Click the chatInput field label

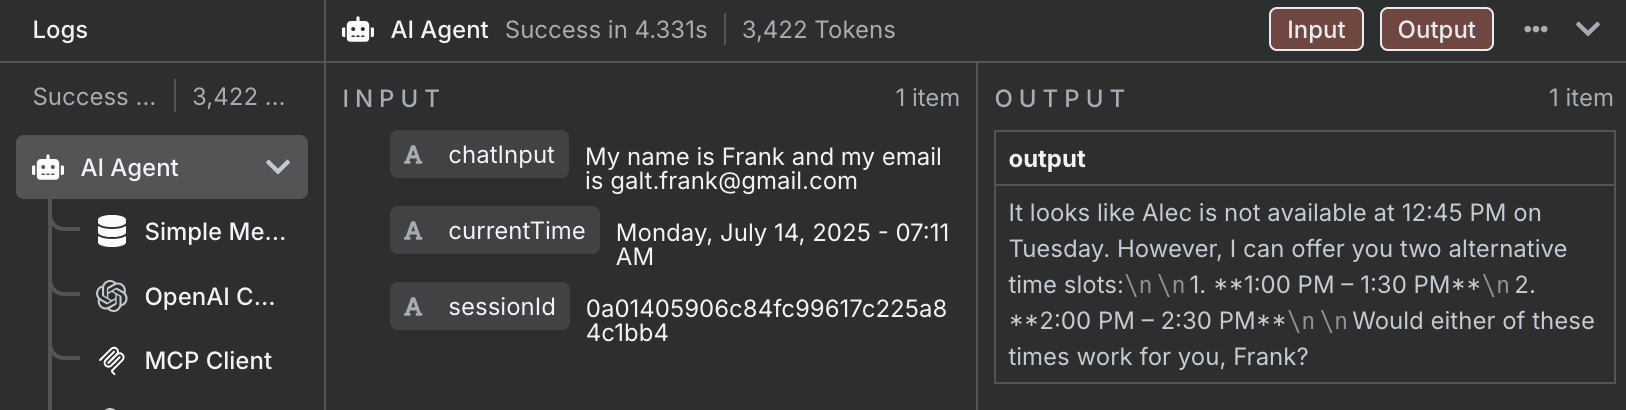501,155
